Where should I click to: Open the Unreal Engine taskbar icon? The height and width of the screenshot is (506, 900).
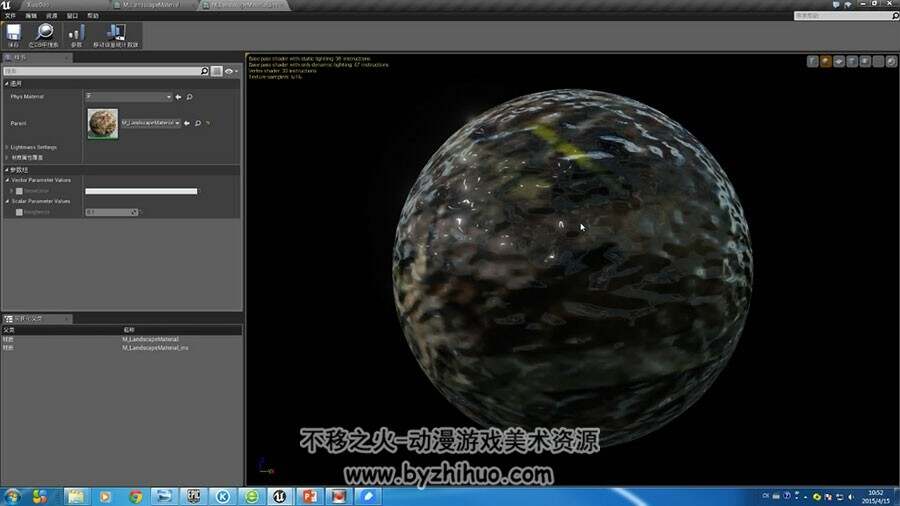point(280,496)
